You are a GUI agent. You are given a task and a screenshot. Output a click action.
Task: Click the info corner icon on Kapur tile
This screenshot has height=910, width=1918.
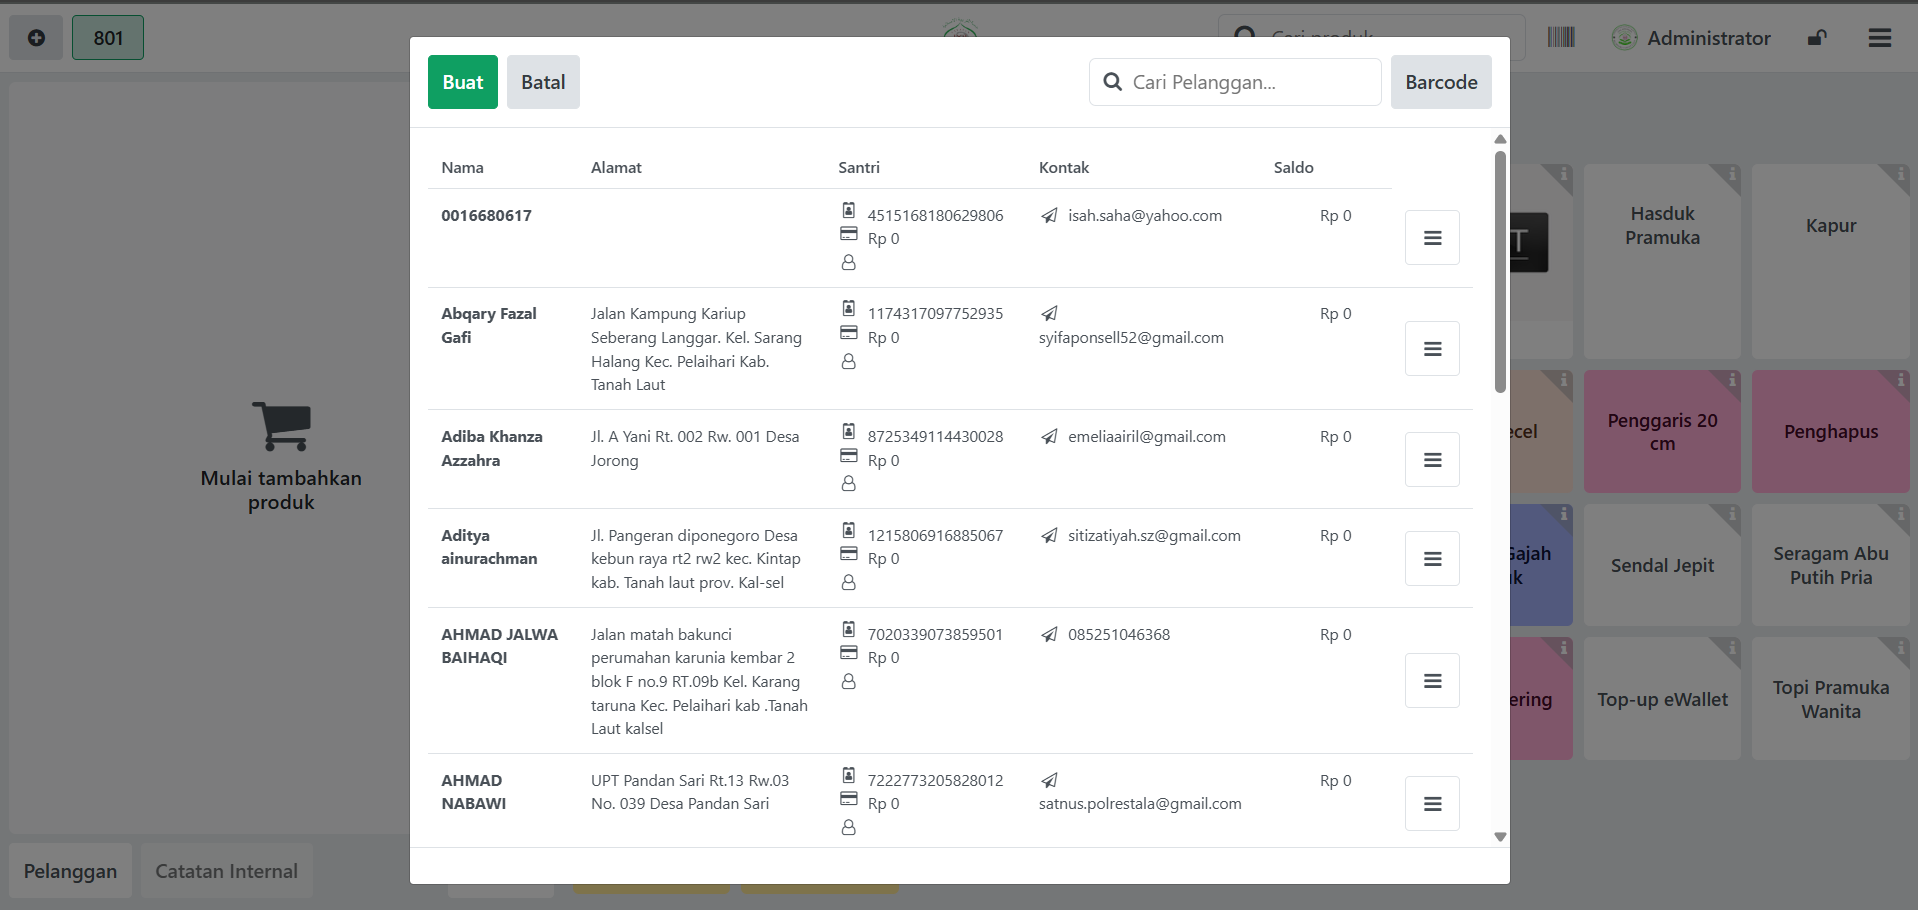tap(1897, 175)
